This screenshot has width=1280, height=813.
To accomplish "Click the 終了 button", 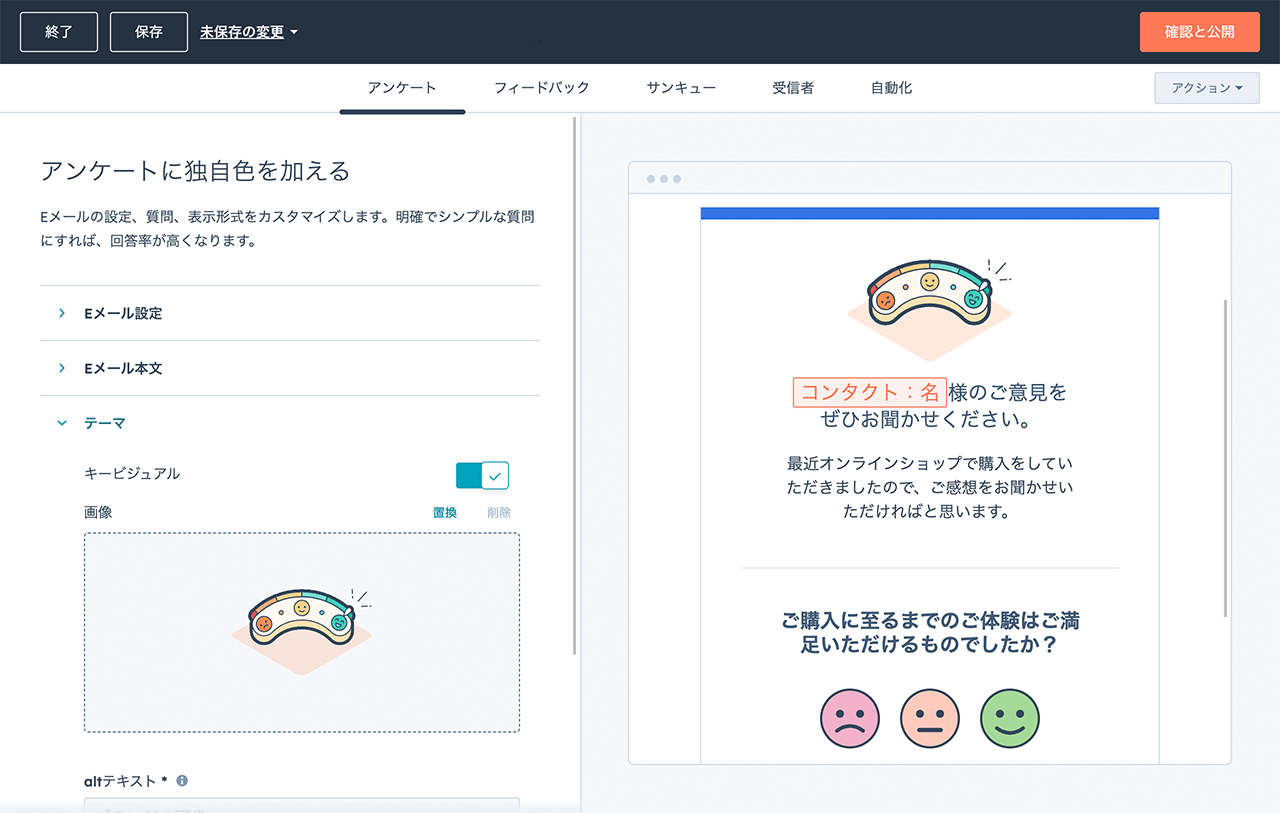I will 59,32.
